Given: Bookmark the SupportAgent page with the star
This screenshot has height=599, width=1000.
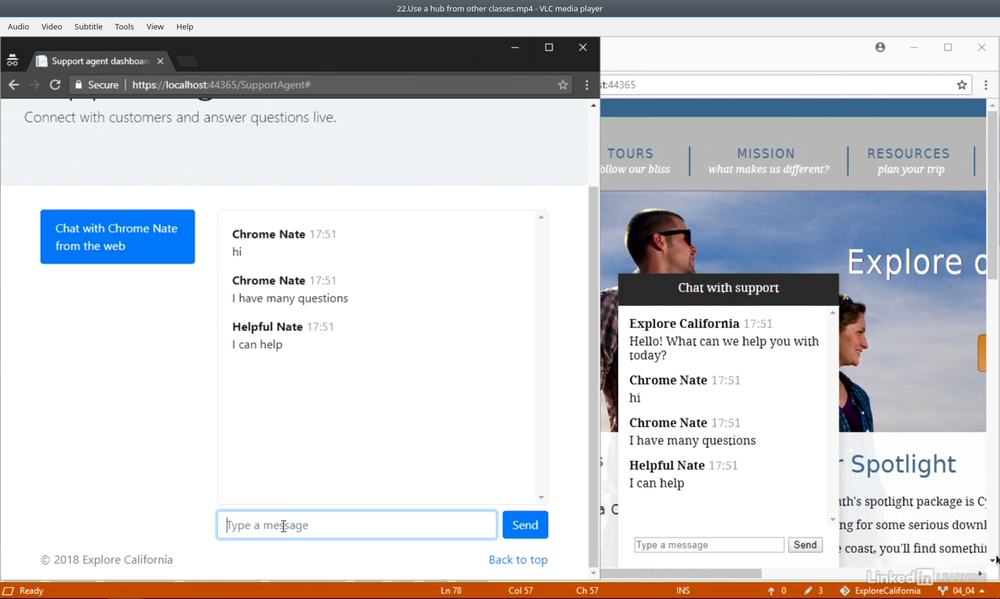Looking at the screenshot, I should (562, 85).
